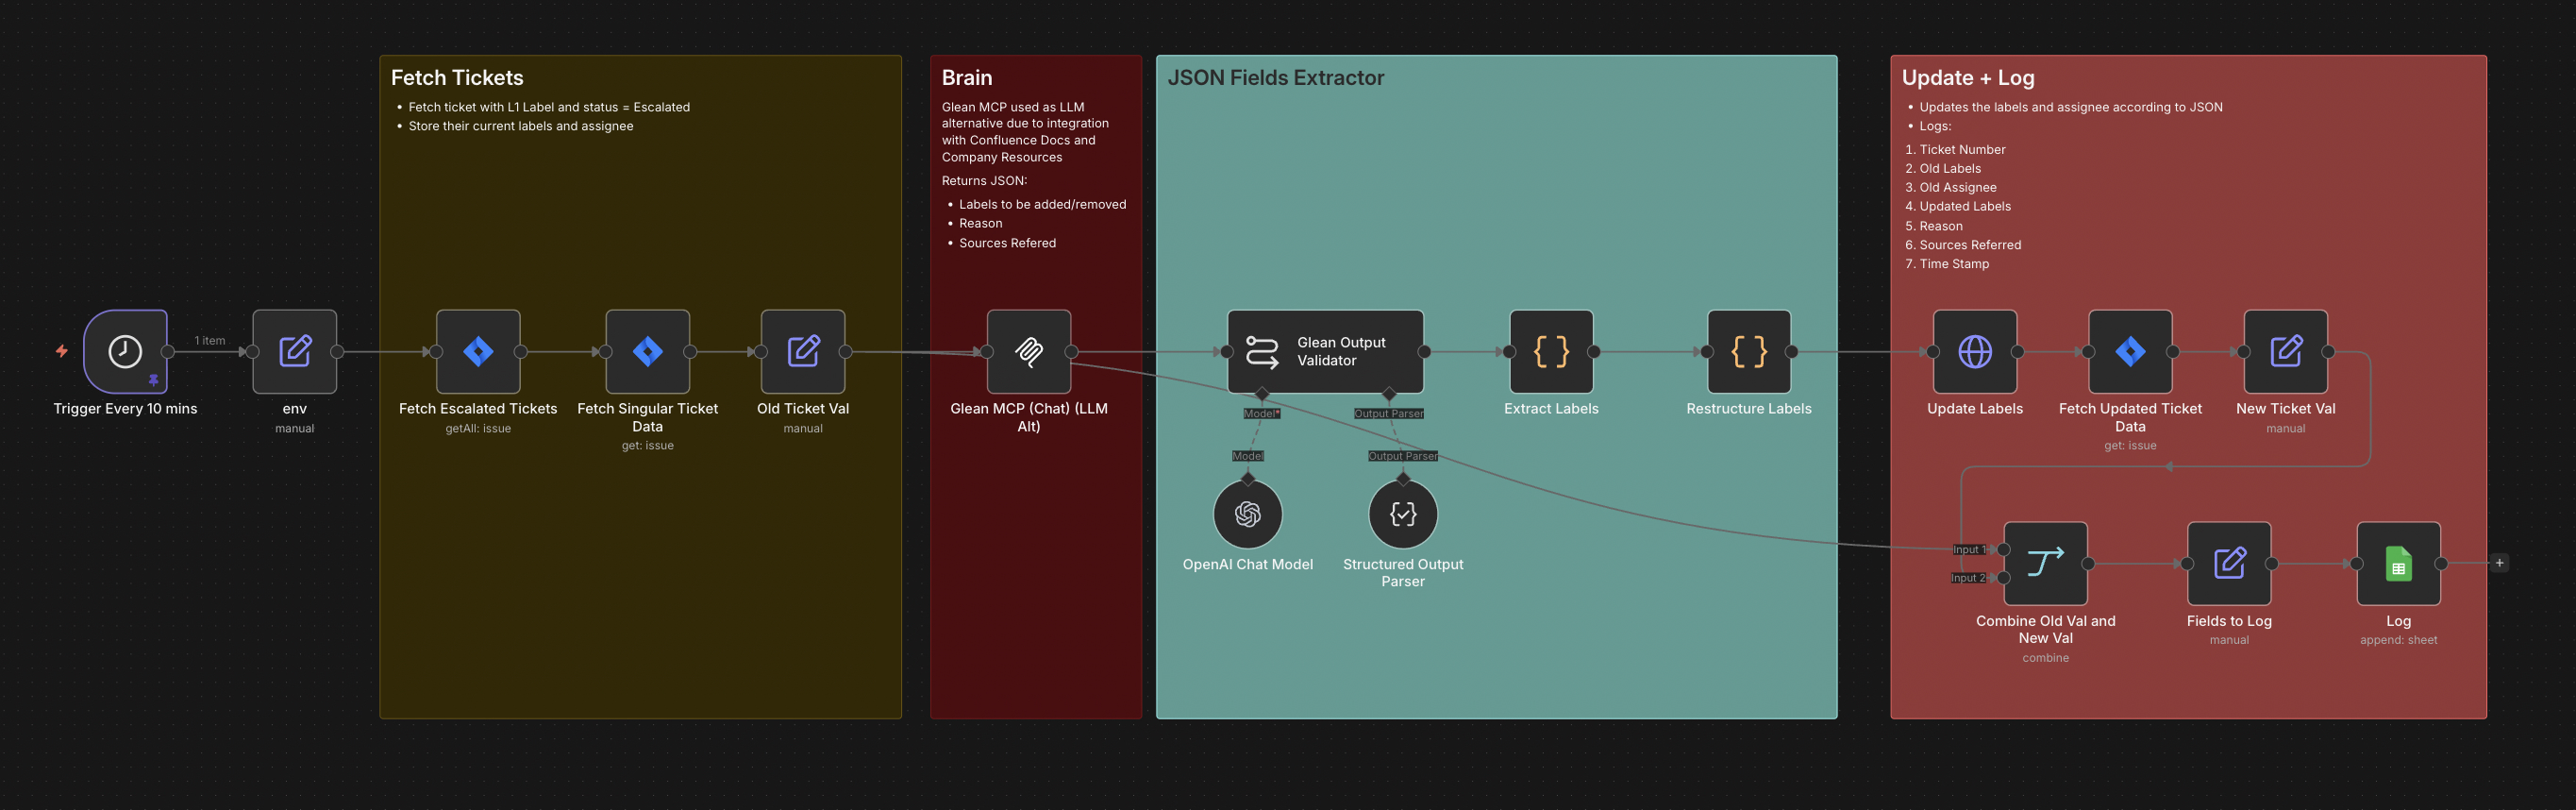The image size is (2576, 810).
Task: Open the Fetch Singular Ticket Data node
Action: [648, 351]
